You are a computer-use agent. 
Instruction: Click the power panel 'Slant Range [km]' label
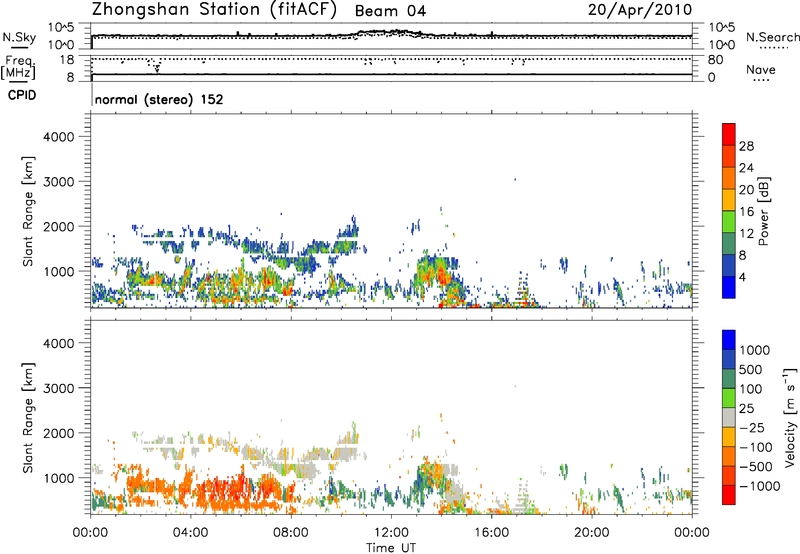[x=28, y=211]
